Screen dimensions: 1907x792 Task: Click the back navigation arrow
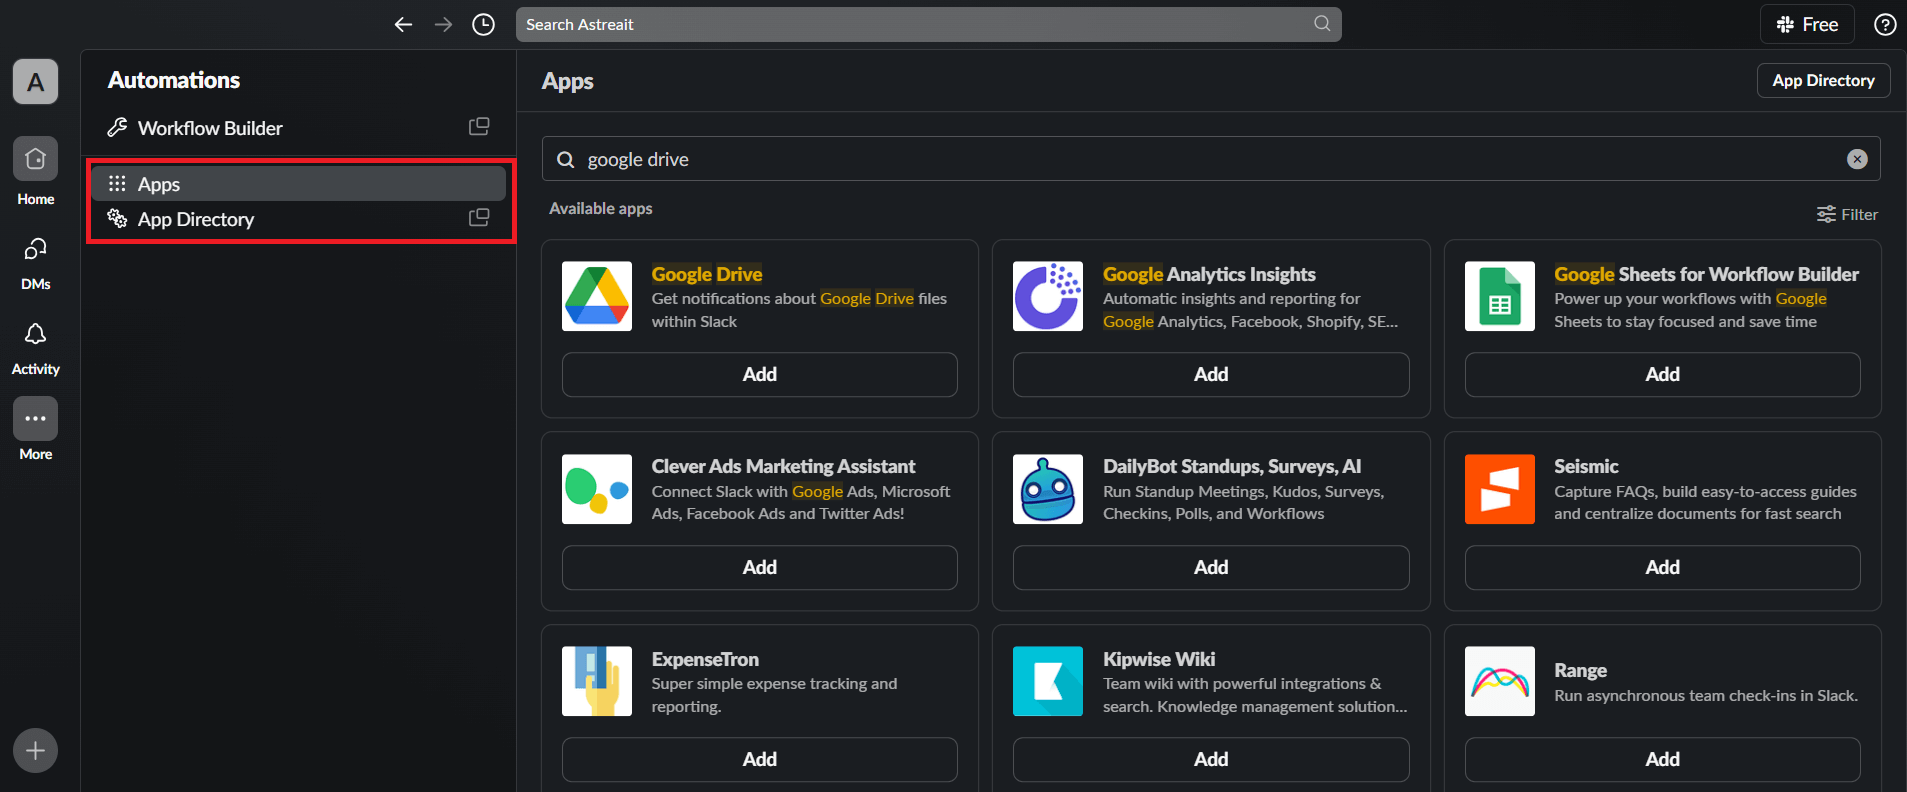[x=403, y=25]
